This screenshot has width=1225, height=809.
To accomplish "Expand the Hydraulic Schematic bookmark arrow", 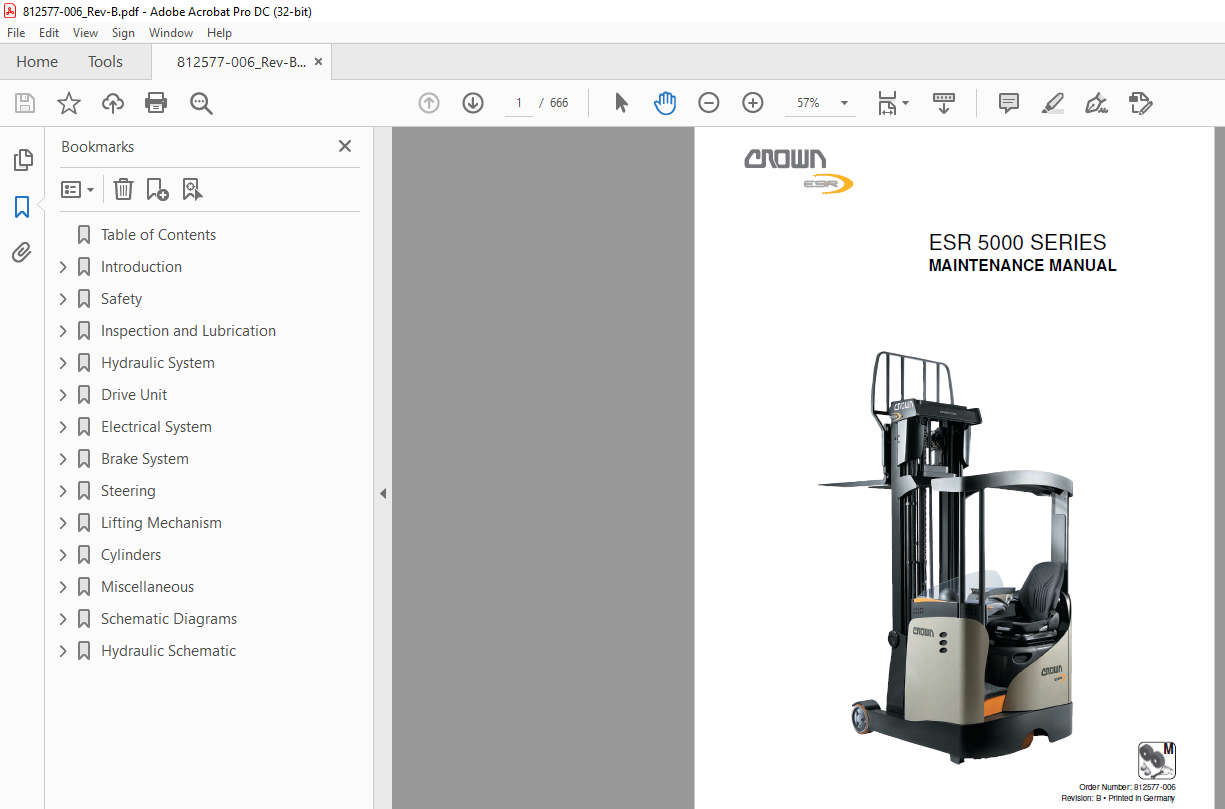I will (x=63, y=651).
